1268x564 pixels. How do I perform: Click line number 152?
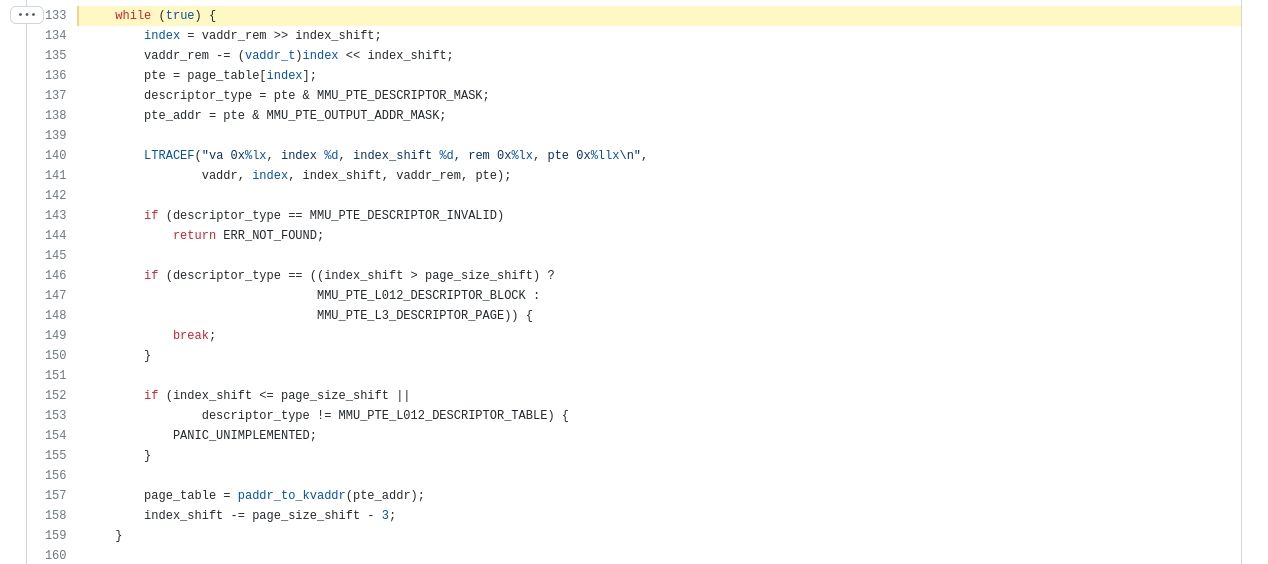coord(56,396)
